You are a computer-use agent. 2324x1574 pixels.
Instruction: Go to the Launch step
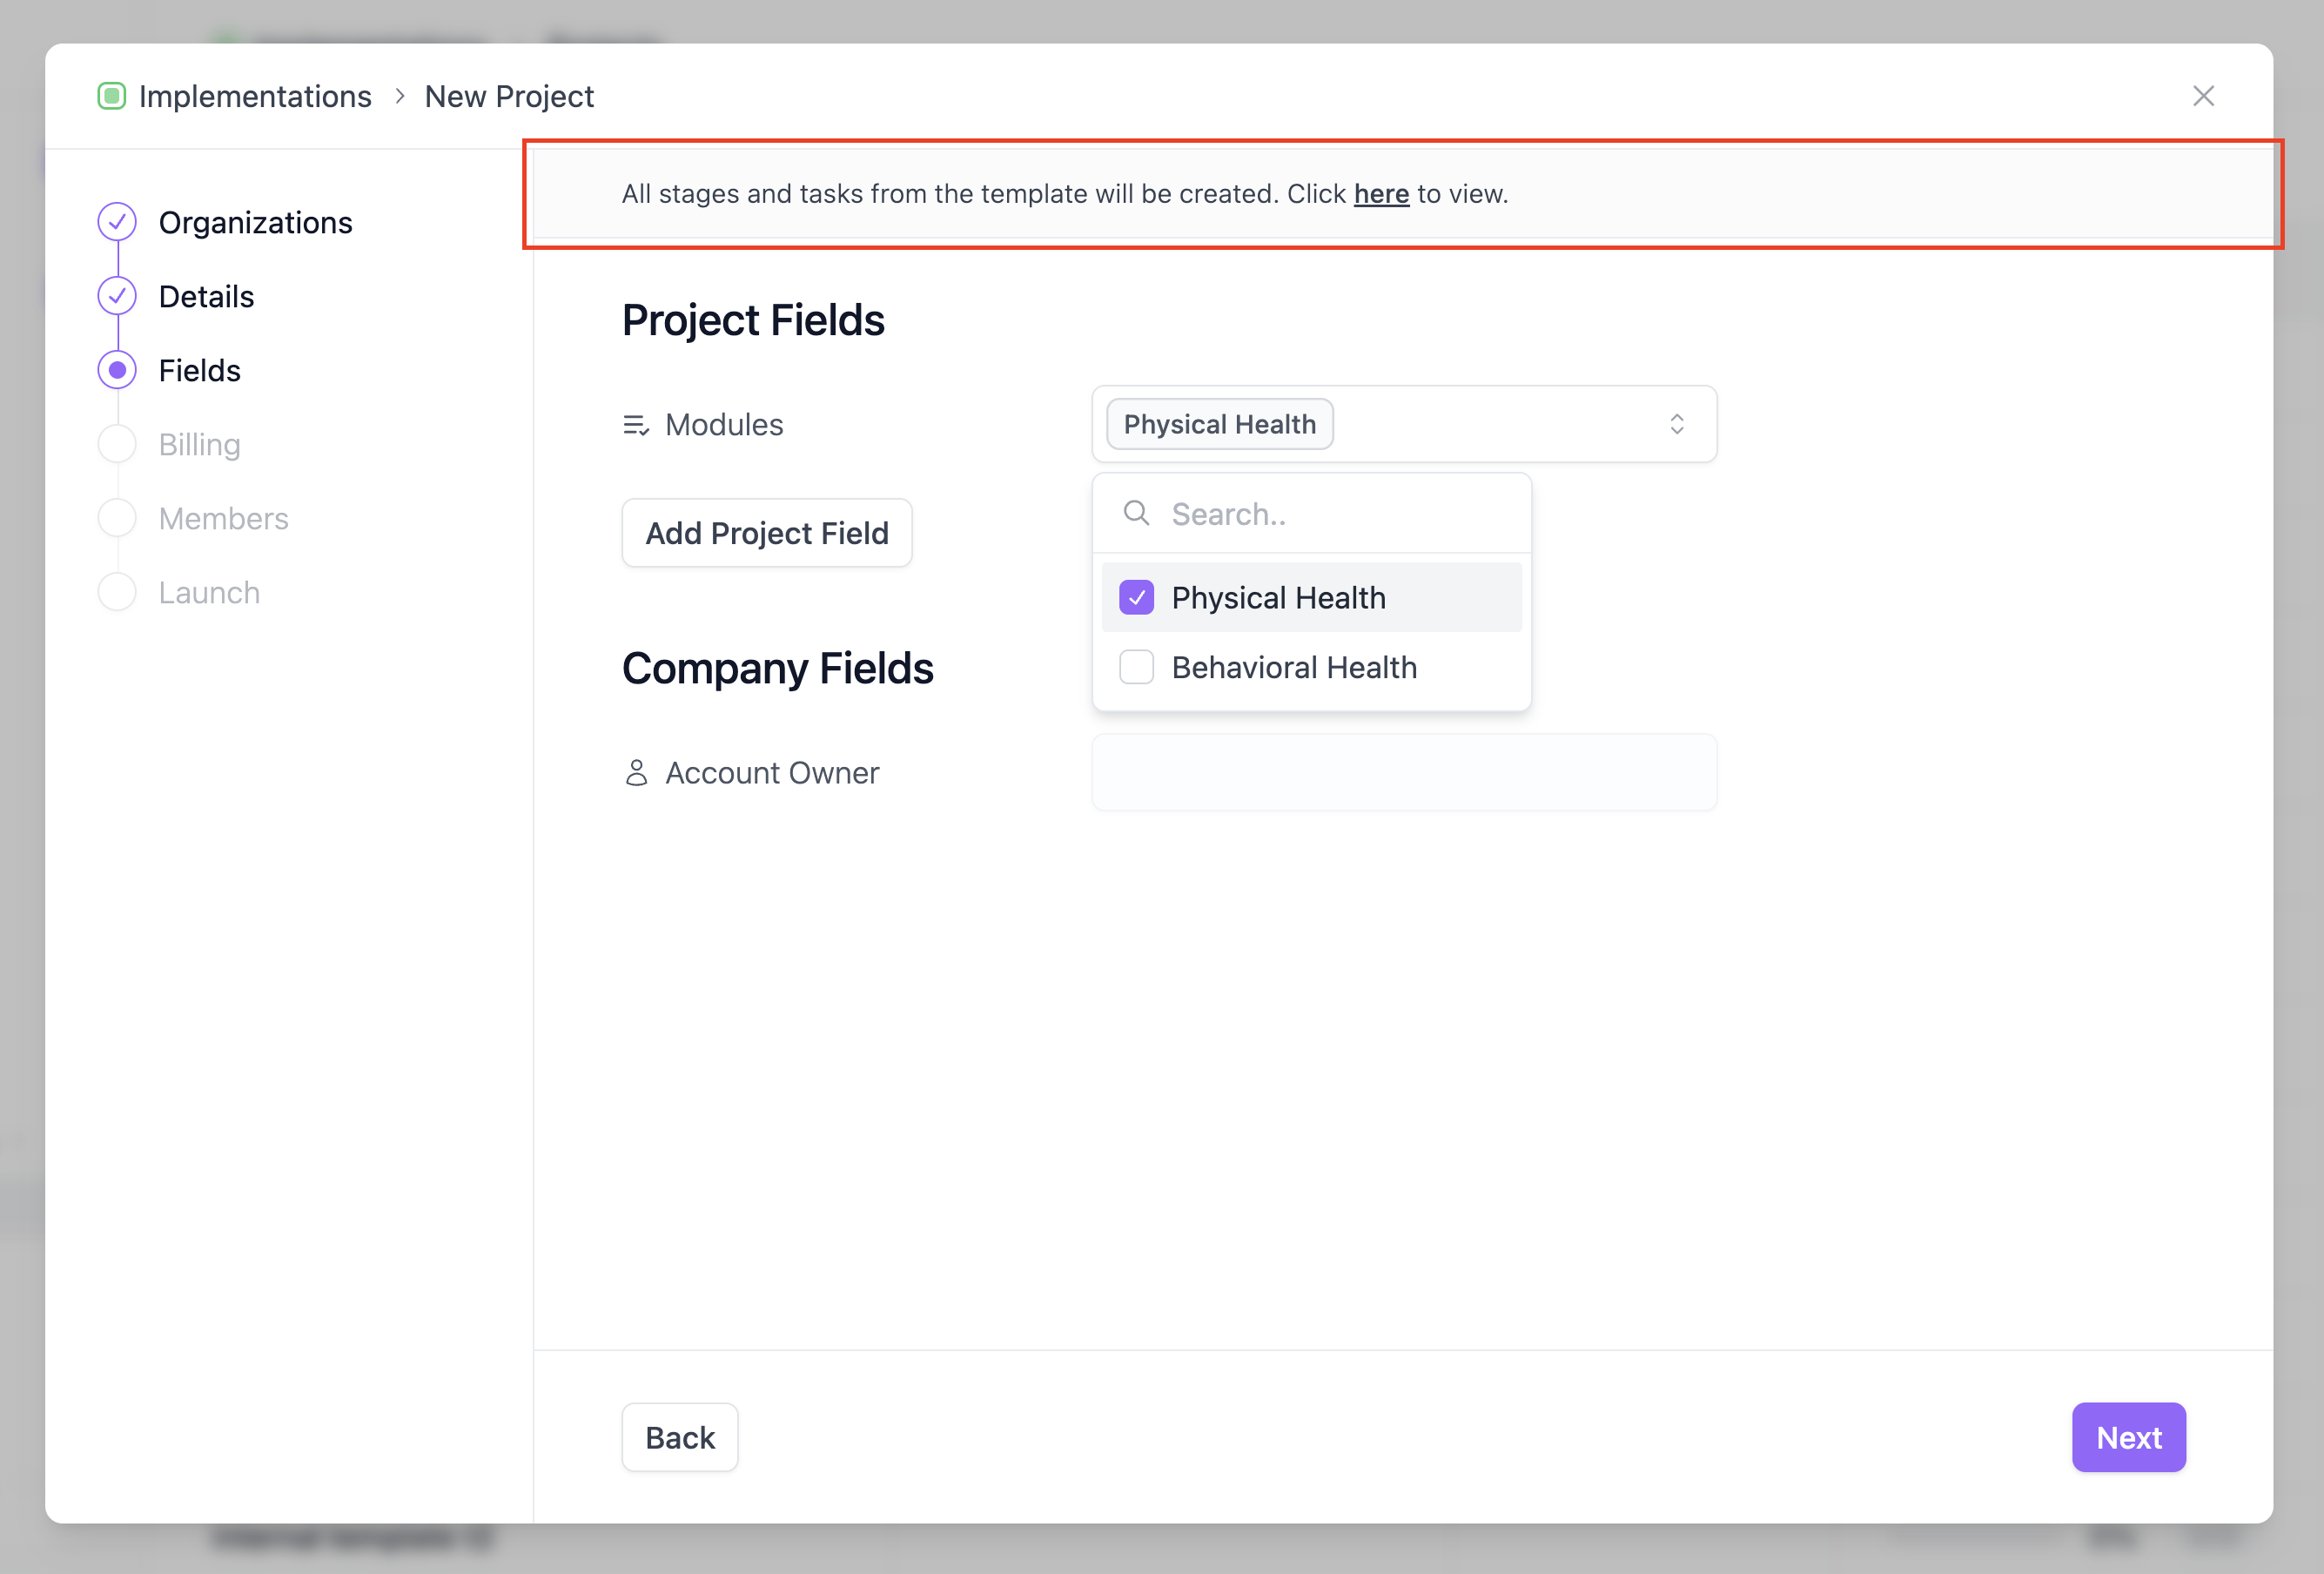(209, 592)
